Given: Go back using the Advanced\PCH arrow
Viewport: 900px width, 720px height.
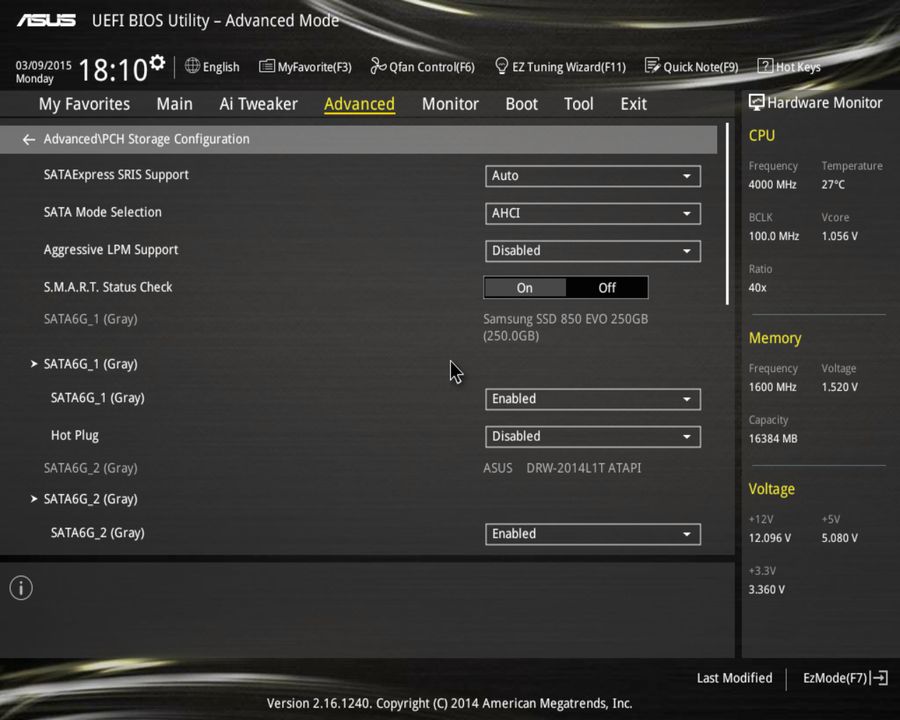Looking at the screenshot, I should [28, 139].
